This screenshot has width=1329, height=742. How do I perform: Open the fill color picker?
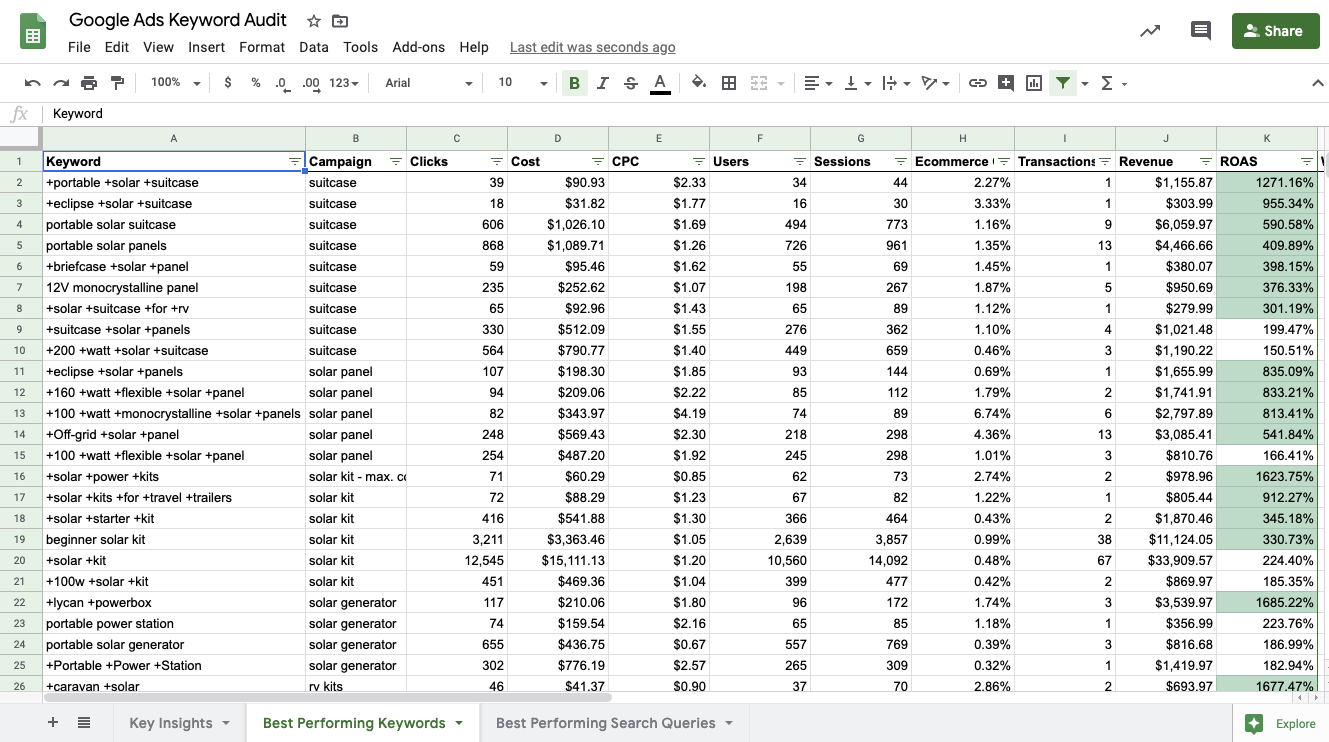699,83
